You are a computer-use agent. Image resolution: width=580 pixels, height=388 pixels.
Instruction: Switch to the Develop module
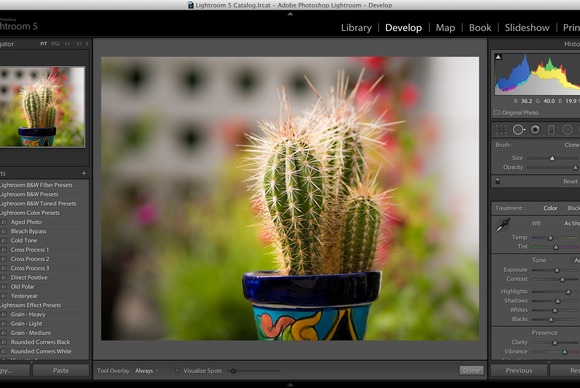point(403,28)
